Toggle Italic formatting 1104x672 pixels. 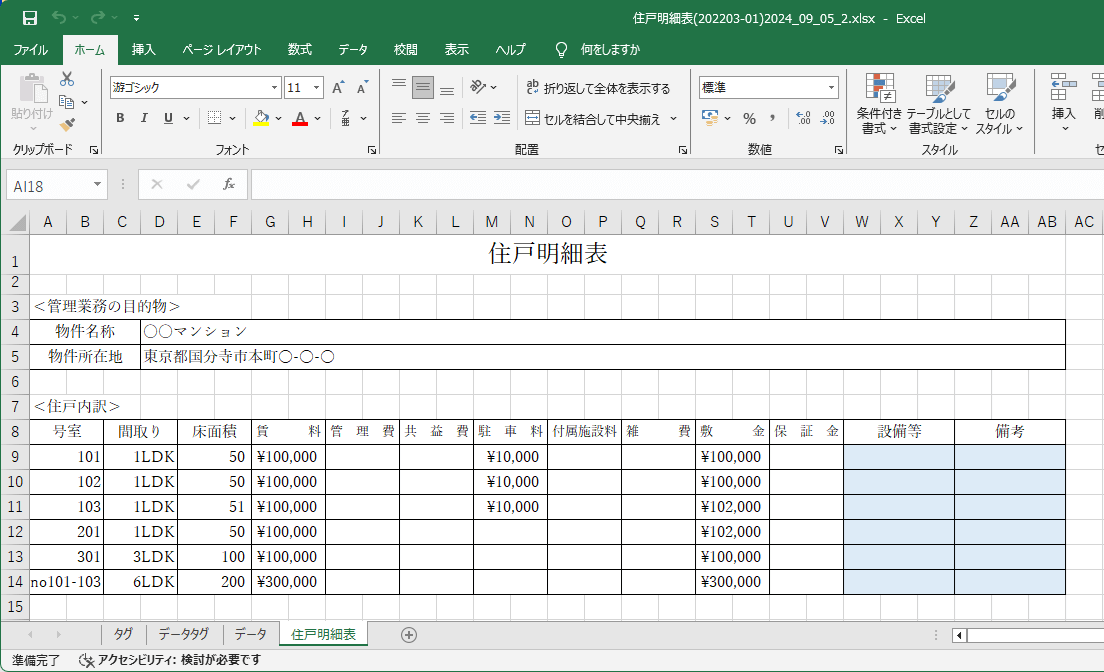pos(144,118)
